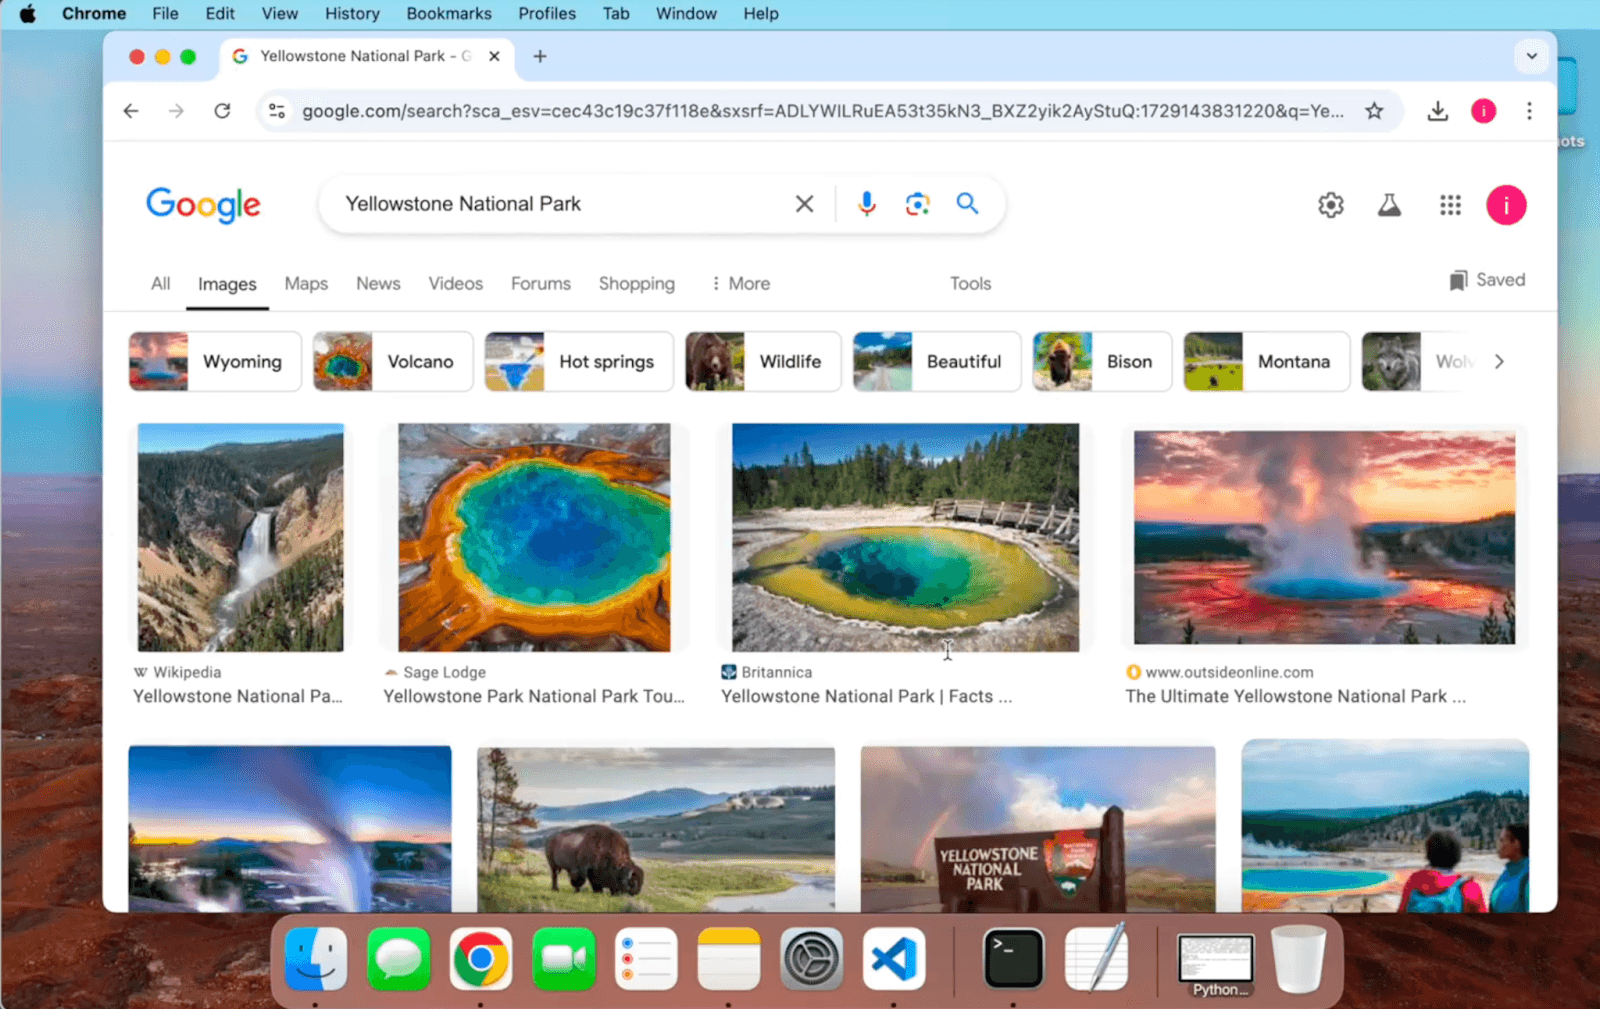This screenshot has height=1009, width=1600.
Task: Open Chrome downloads icon
Action: [1437, 111]
